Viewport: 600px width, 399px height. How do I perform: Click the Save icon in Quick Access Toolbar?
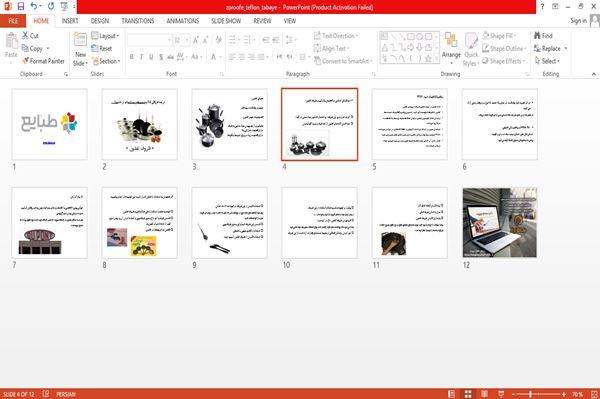click(x=21, y=6)
